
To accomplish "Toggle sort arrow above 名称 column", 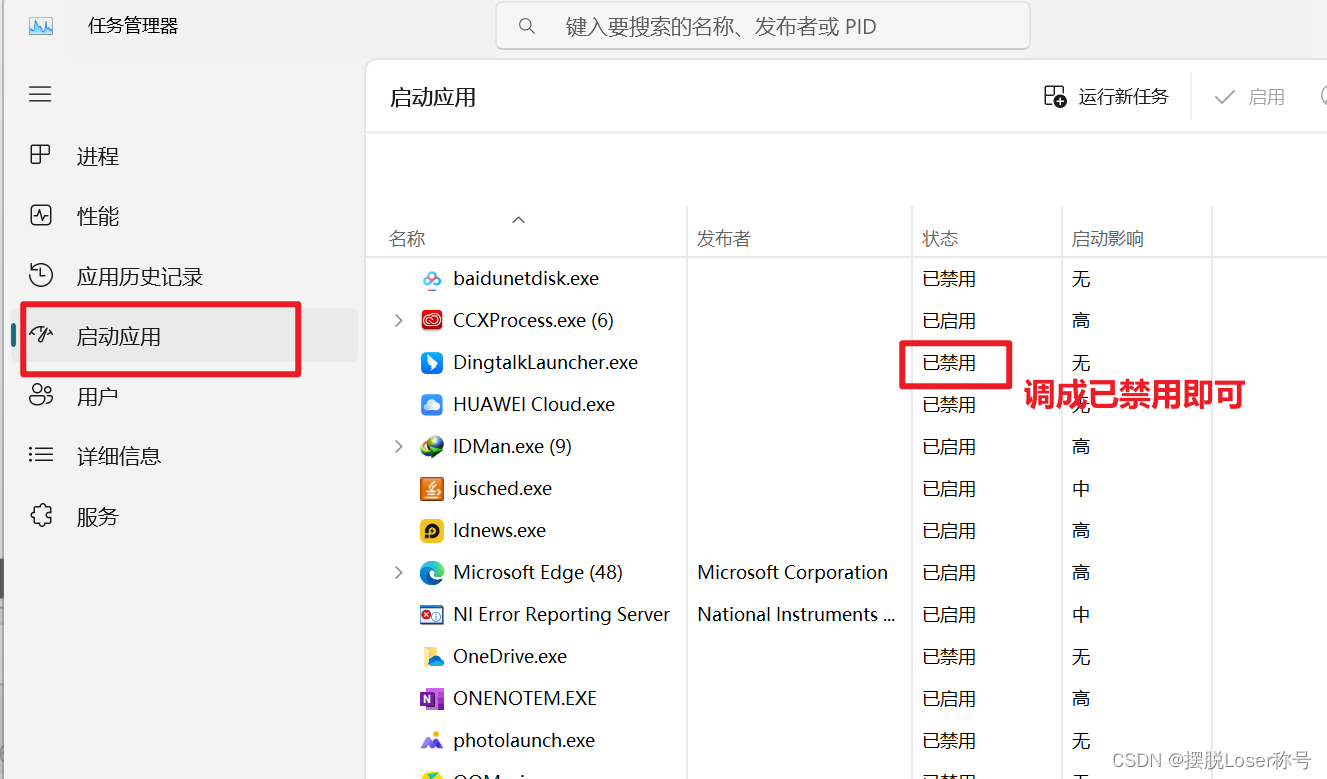I will coord(518,220).
